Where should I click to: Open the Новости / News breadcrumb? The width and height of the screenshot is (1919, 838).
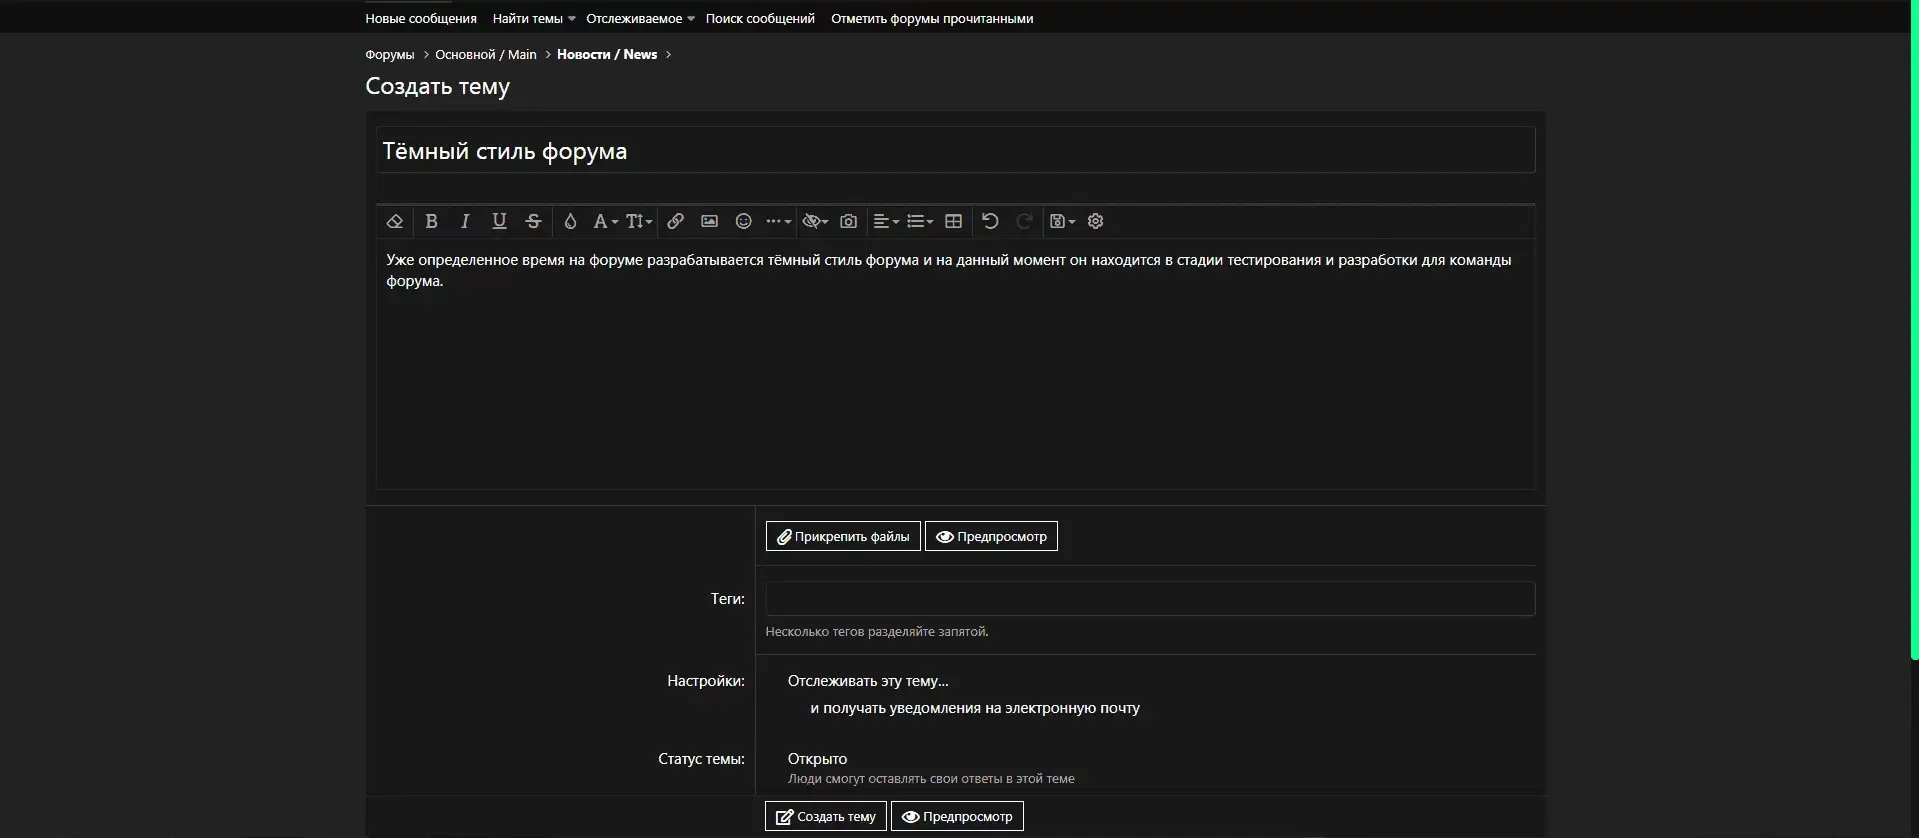pyautogui.click(x=607, y=54)
